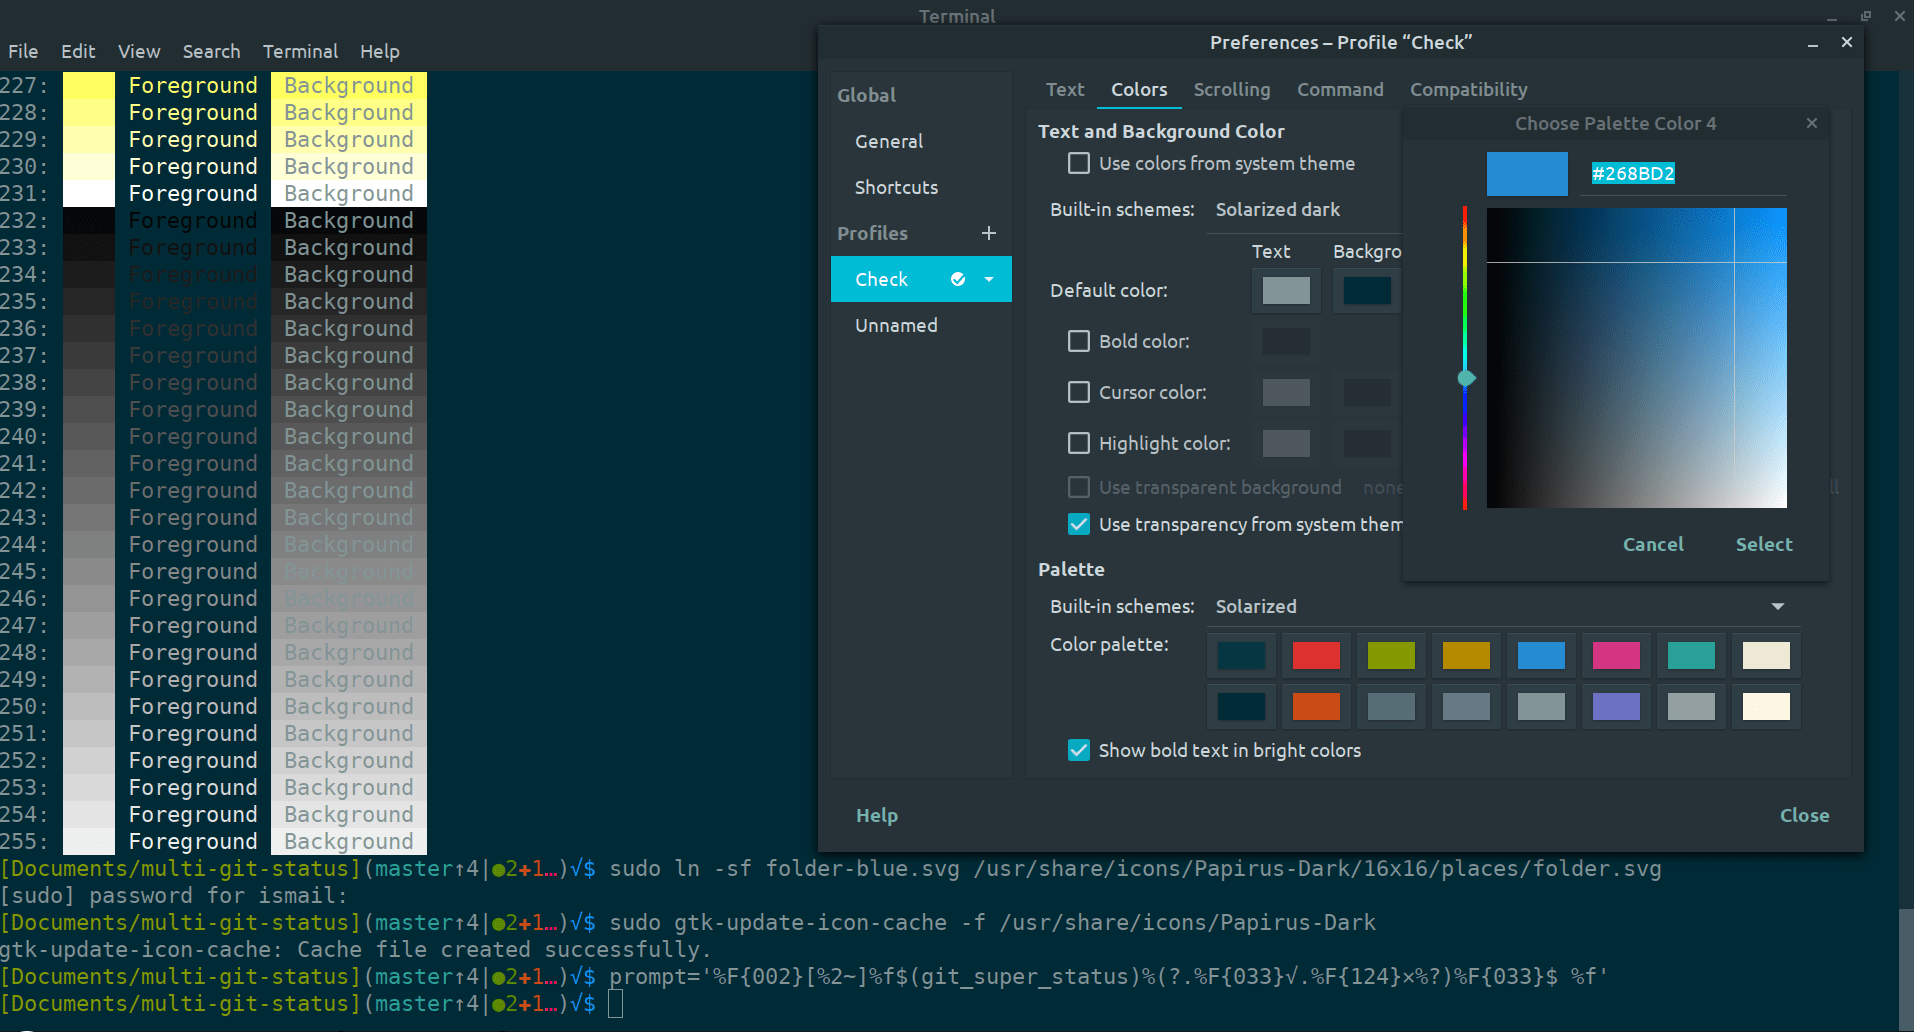Uncheck Show bold text in bright colors

pos(1078,750)
